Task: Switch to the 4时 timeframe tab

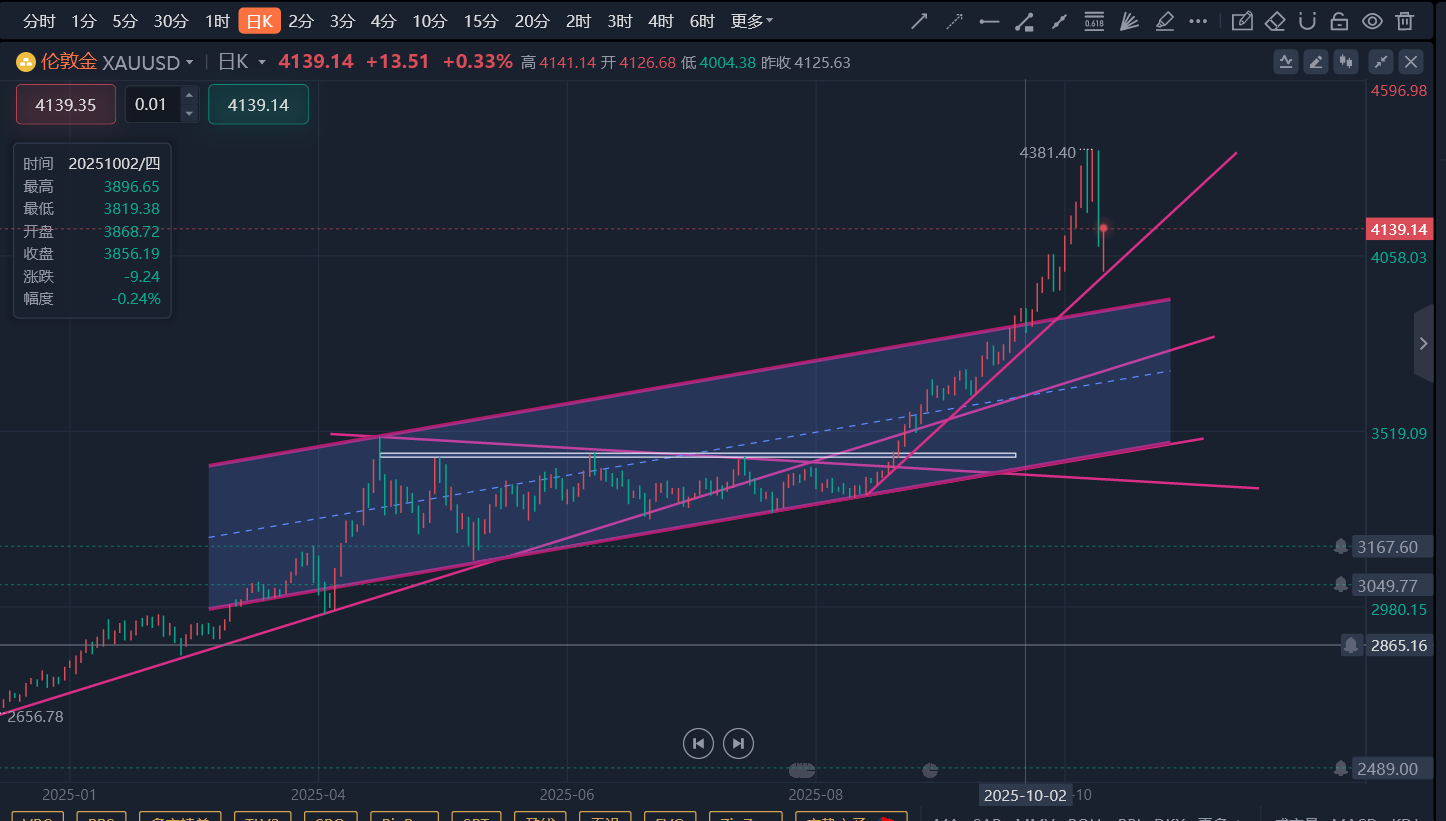Action: coord(660,21)
